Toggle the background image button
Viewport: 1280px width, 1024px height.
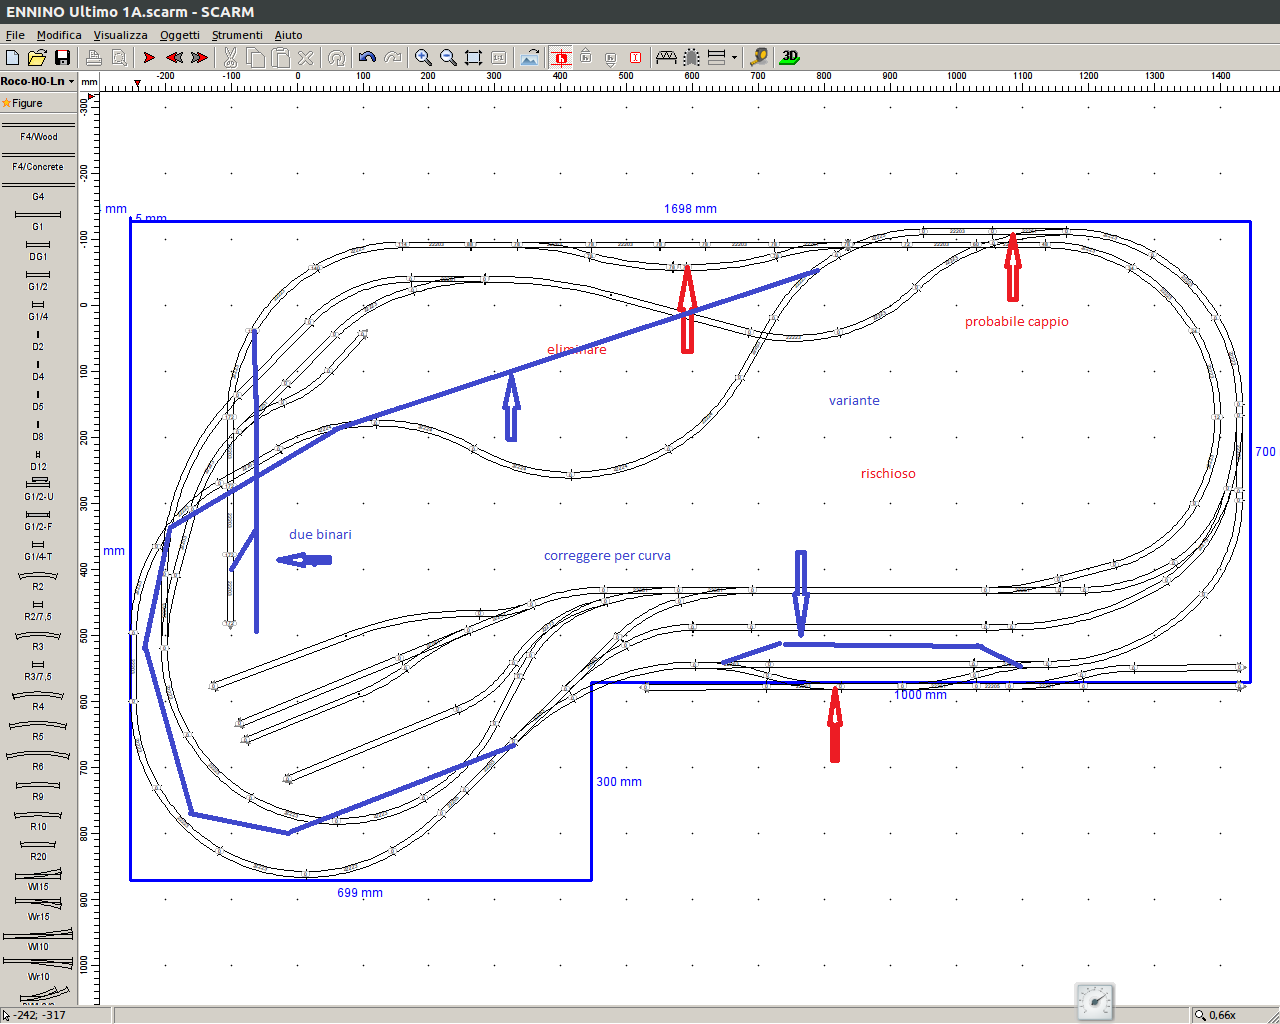[529, 57]
